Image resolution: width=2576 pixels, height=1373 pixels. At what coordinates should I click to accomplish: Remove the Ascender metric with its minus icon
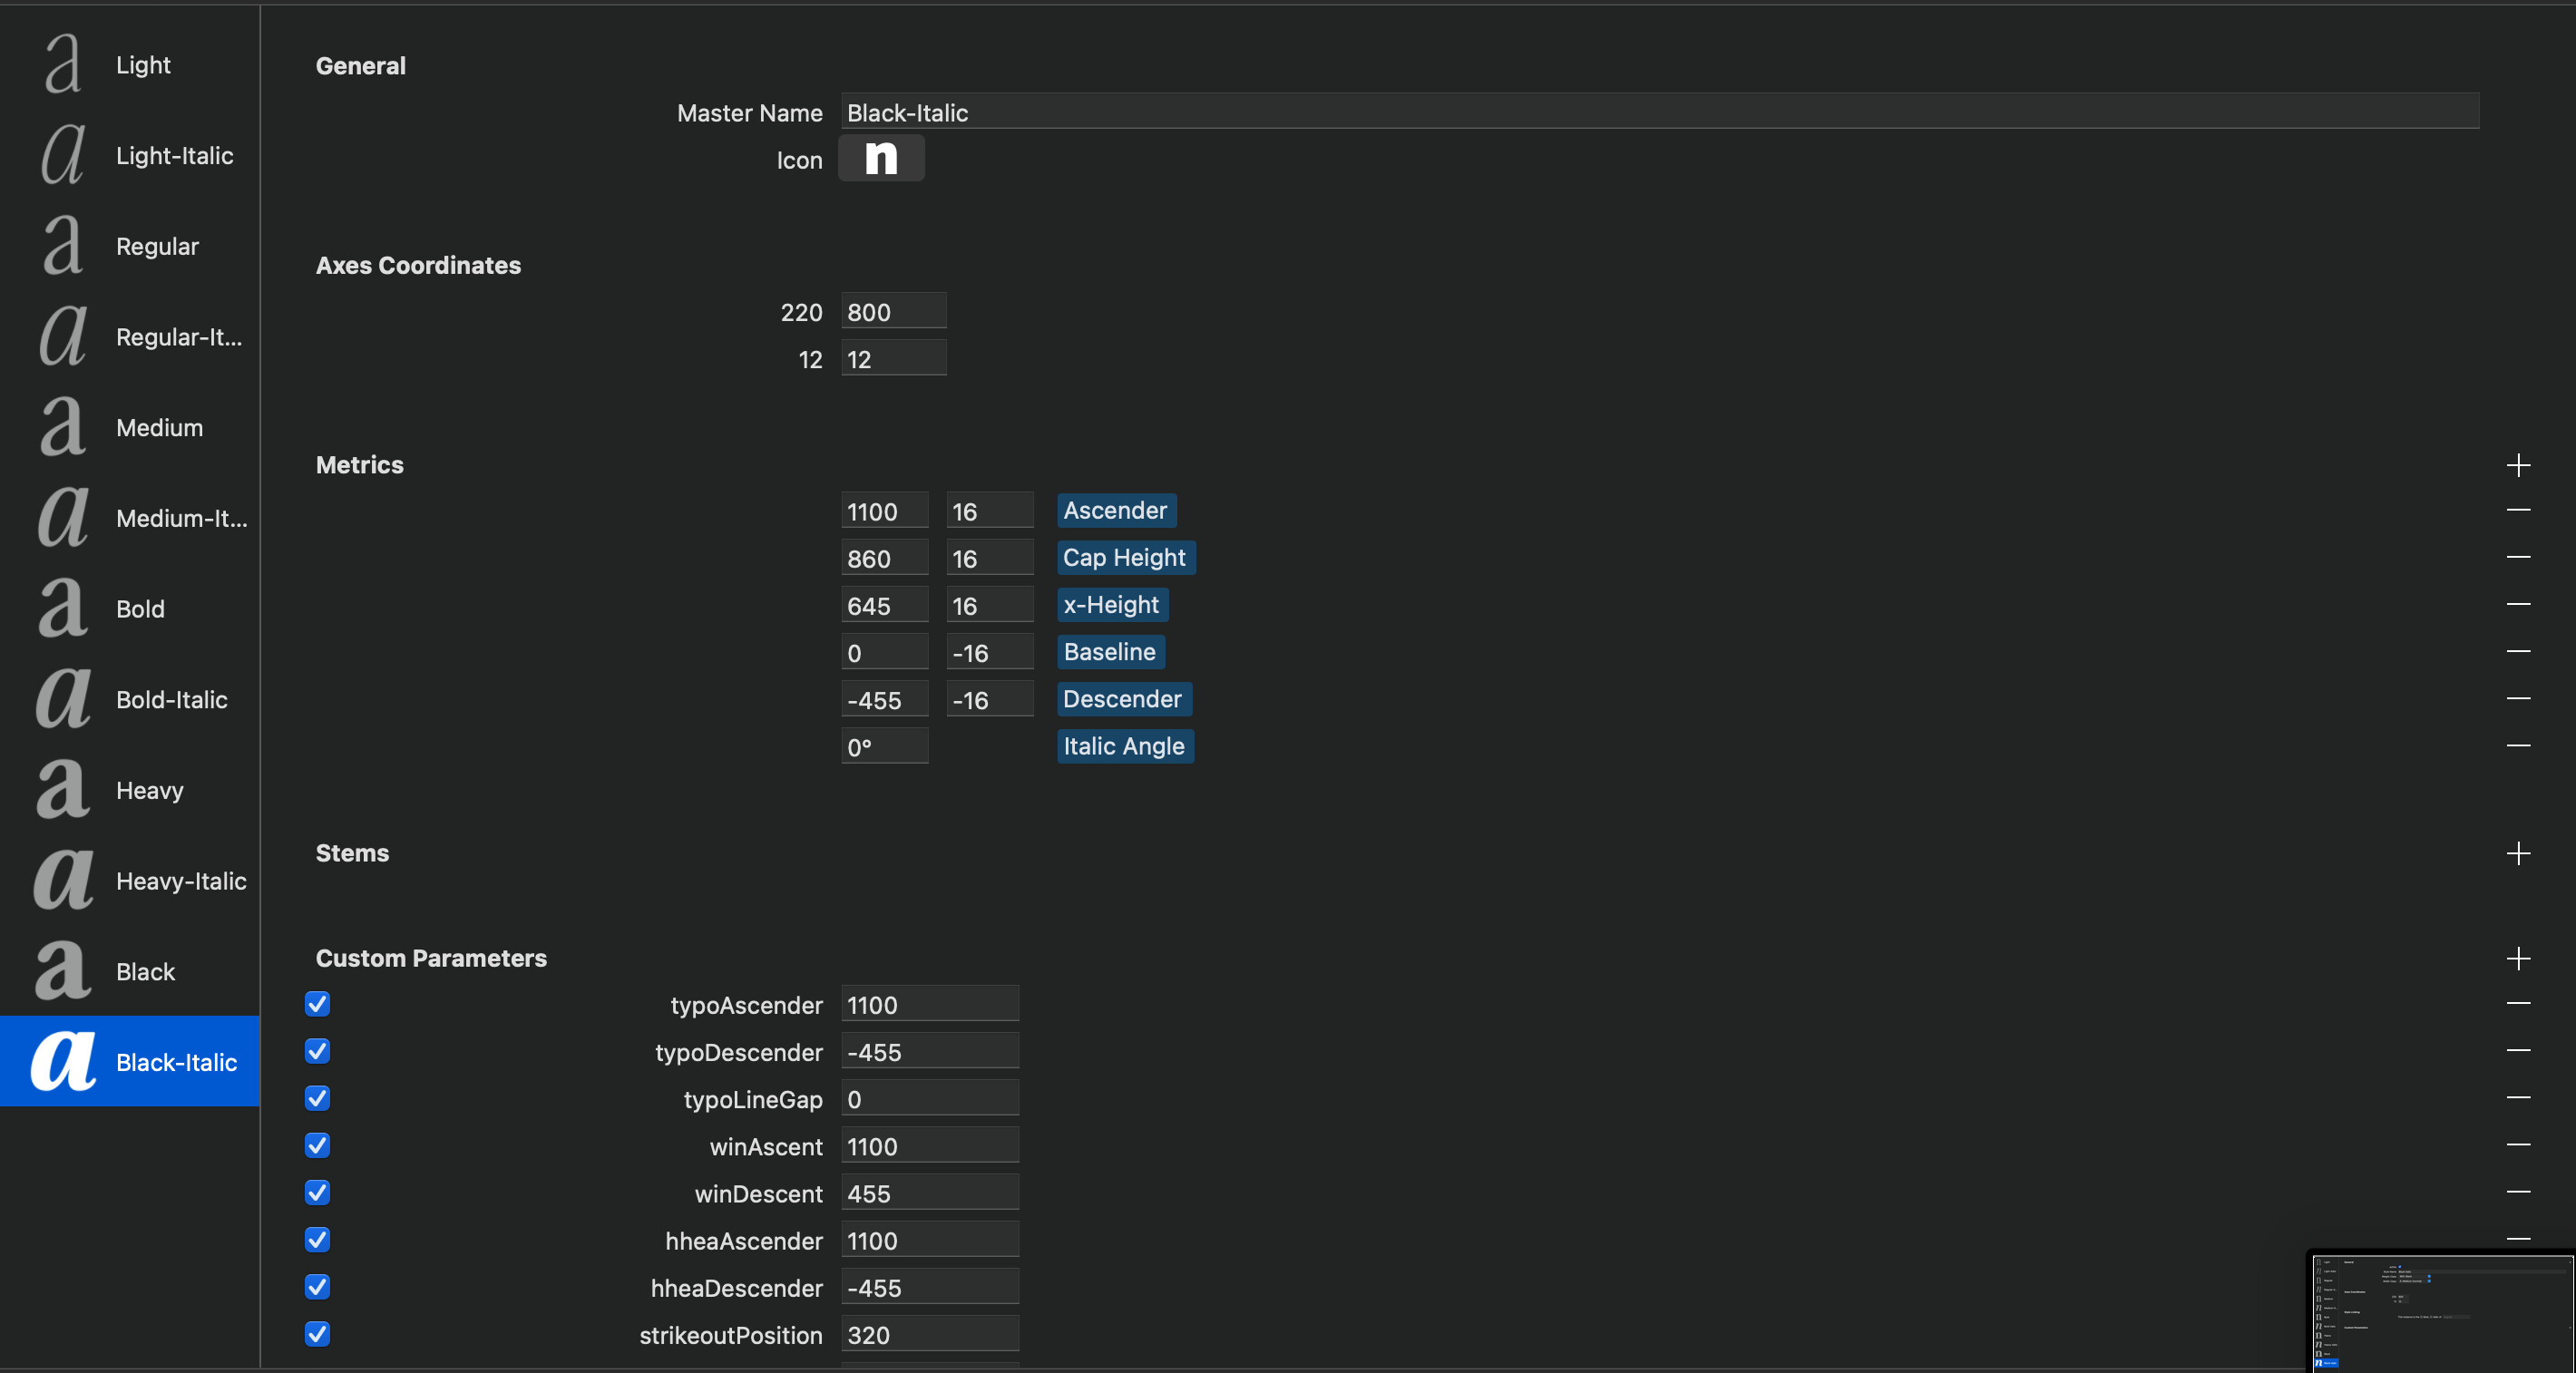(2518, 510)
